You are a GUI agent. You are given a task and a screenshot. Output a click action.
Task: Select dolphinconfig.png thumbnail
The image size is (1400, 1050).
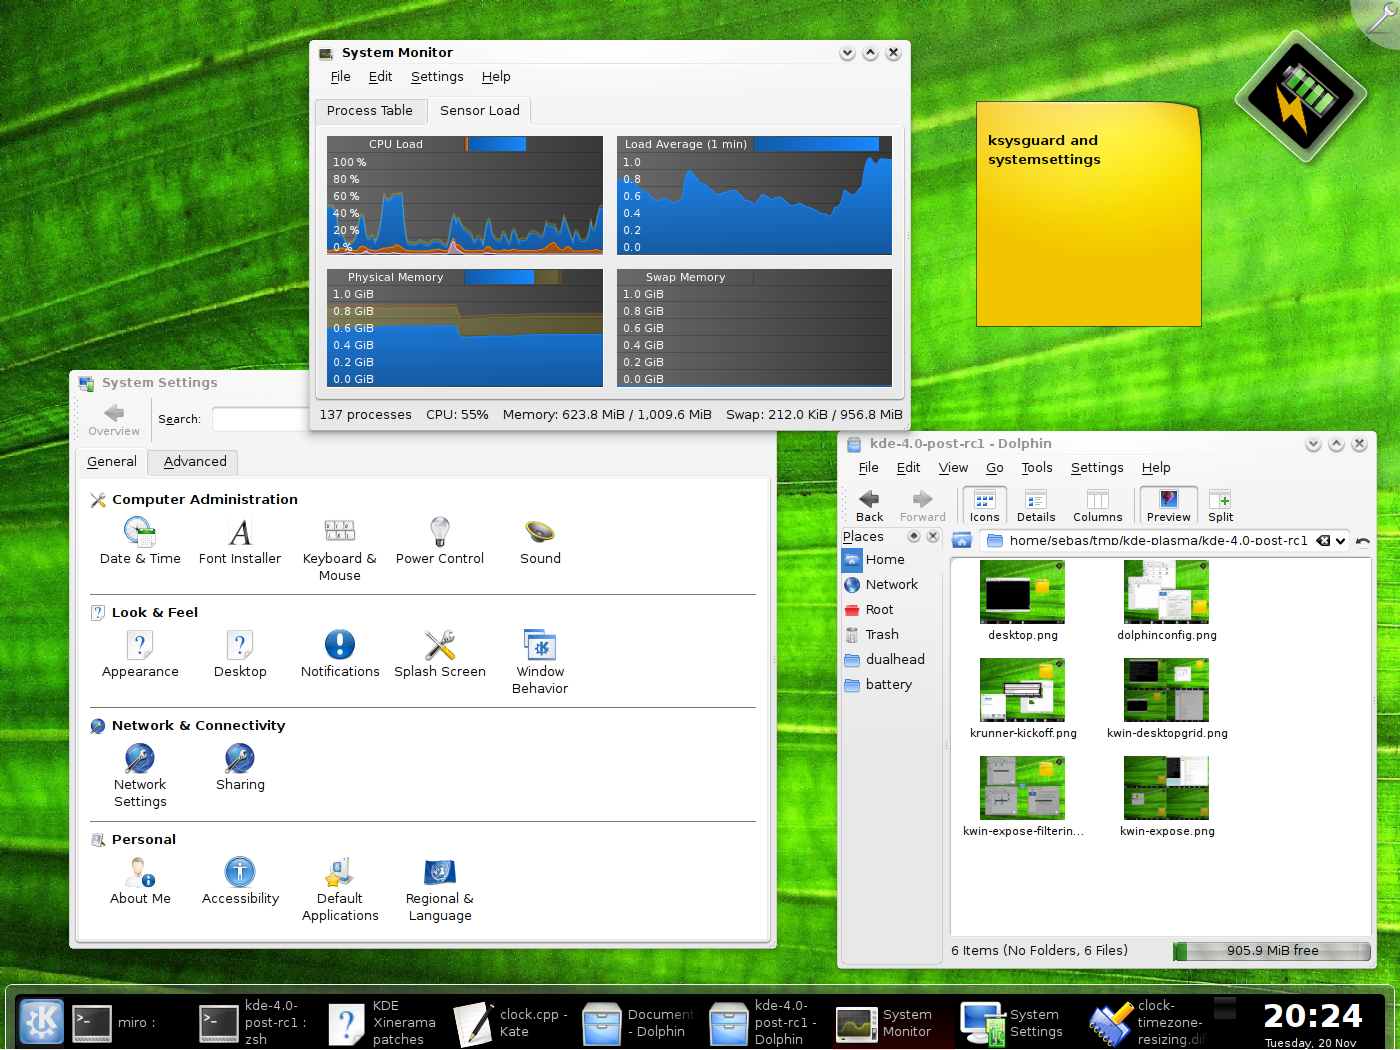1166,592
